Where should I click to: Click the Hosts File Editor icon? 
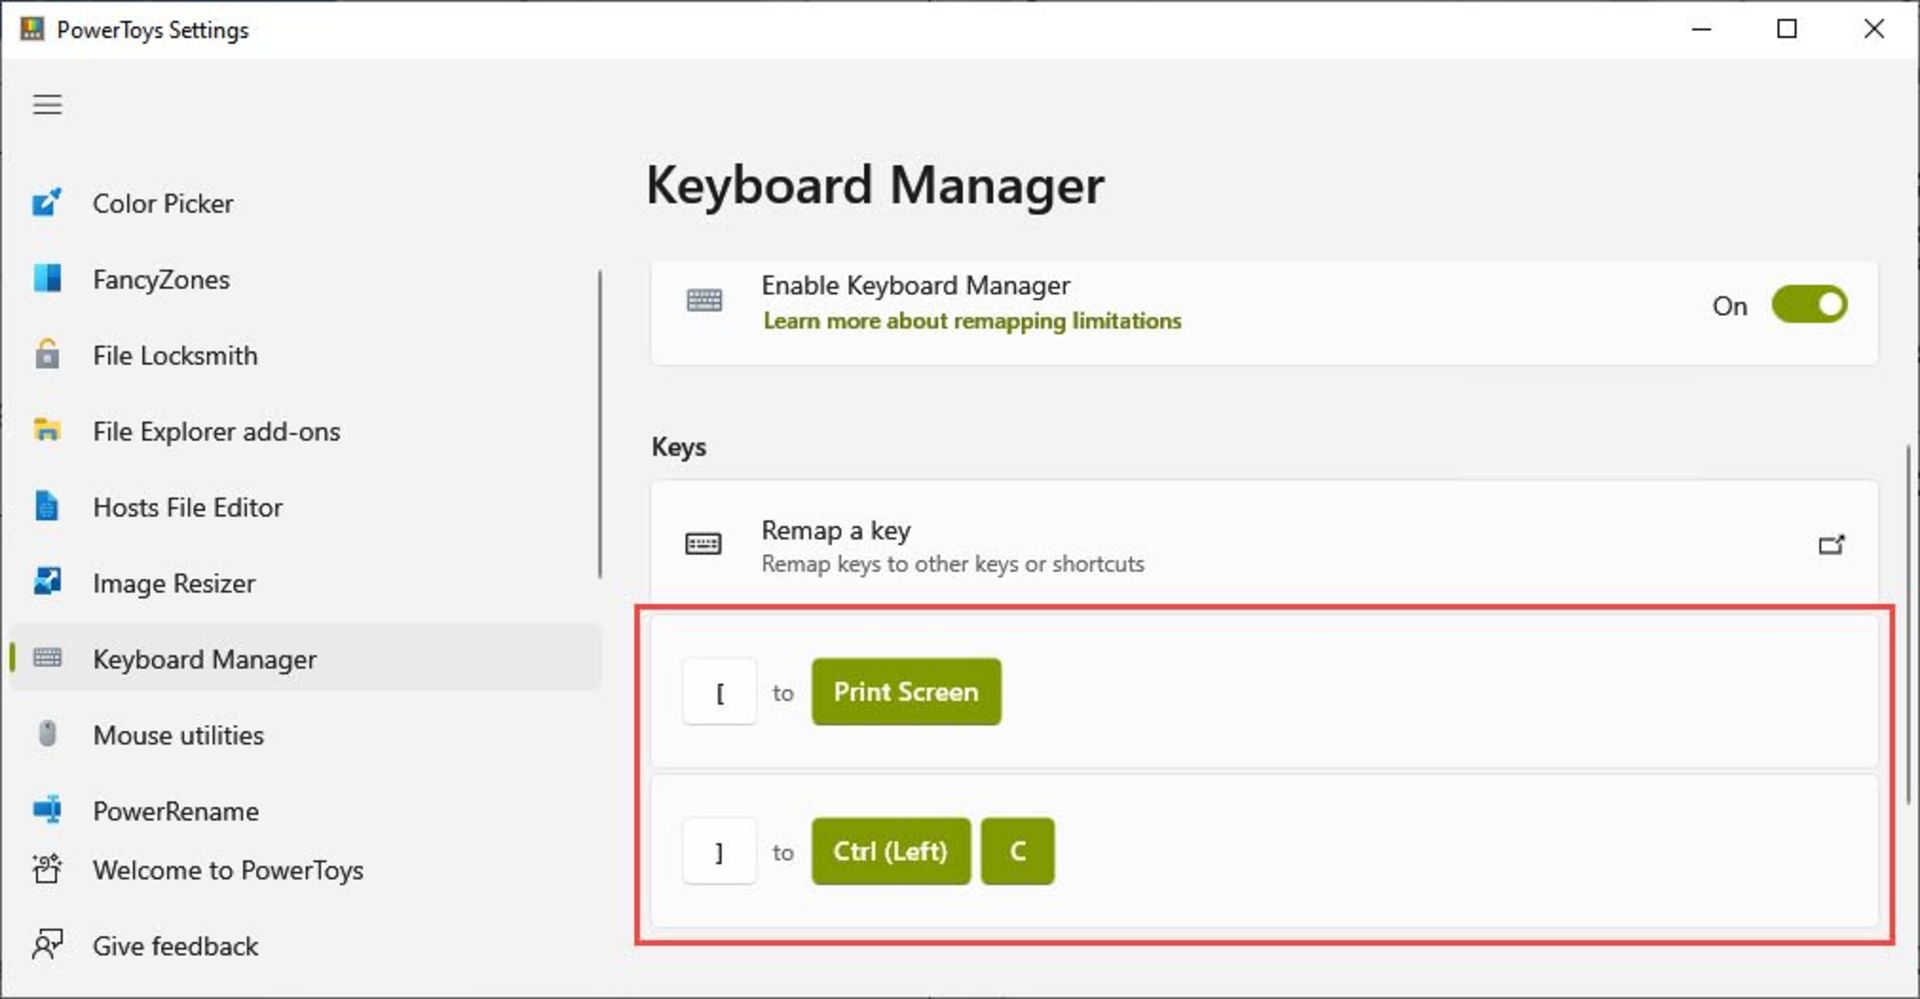pos(47,507)
